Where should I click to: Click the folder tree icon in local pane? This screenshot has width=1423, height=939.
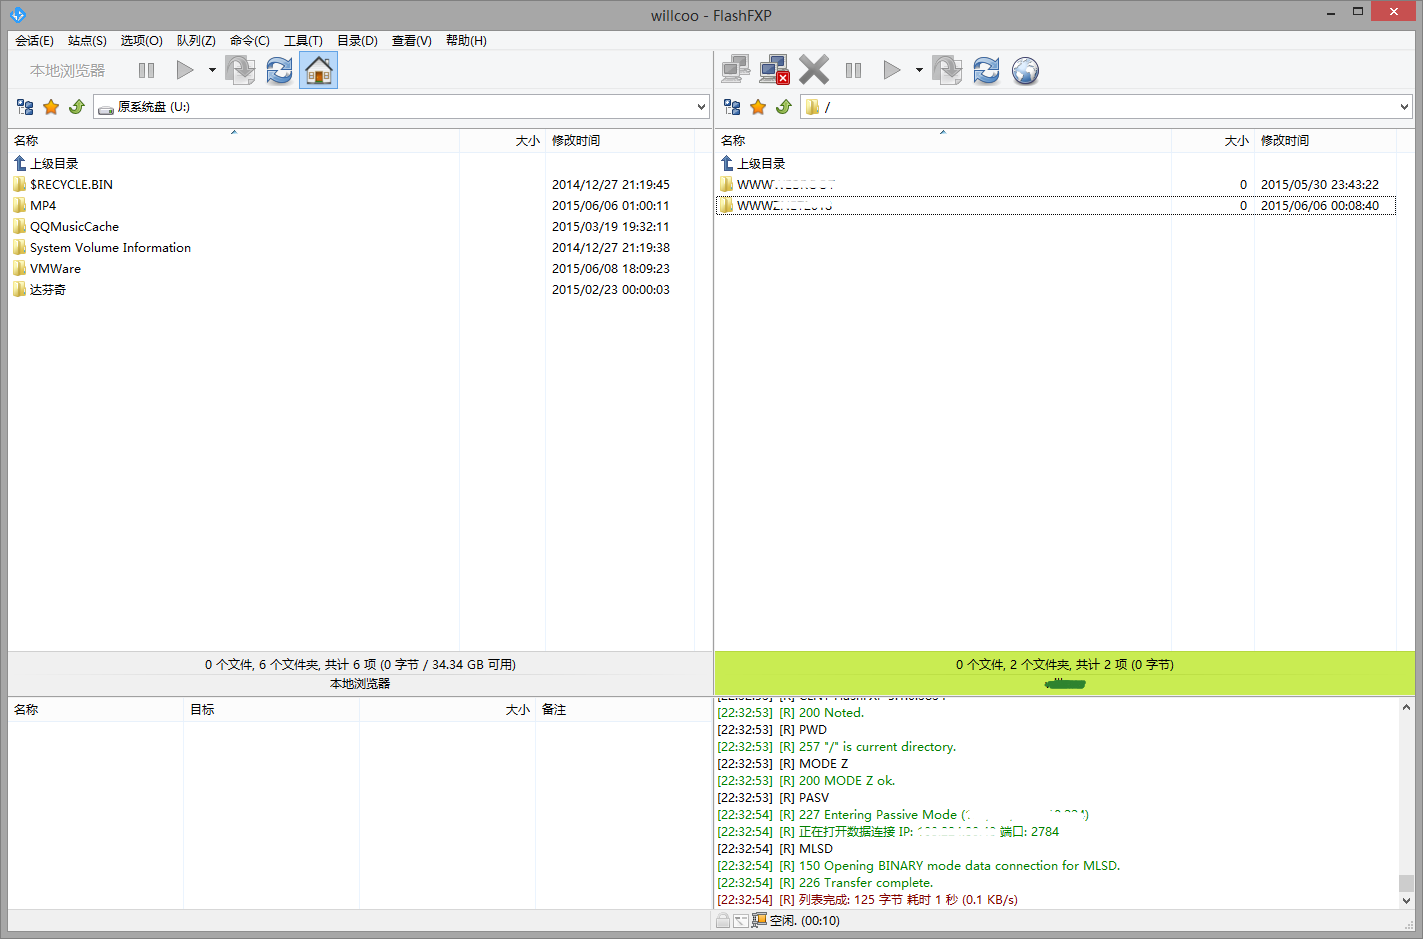coord(25,107)
